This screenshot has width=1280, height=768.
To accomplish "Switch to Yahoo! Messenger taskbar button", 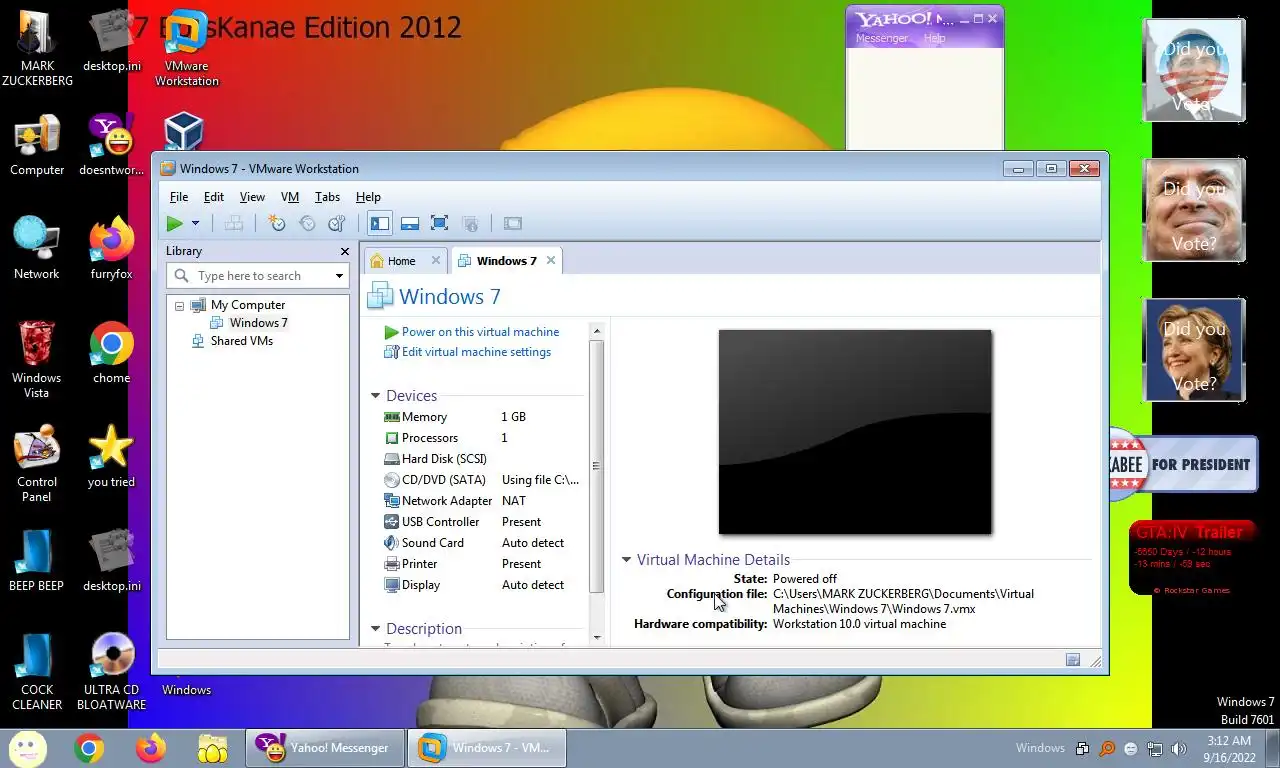I will click(325, 748).
